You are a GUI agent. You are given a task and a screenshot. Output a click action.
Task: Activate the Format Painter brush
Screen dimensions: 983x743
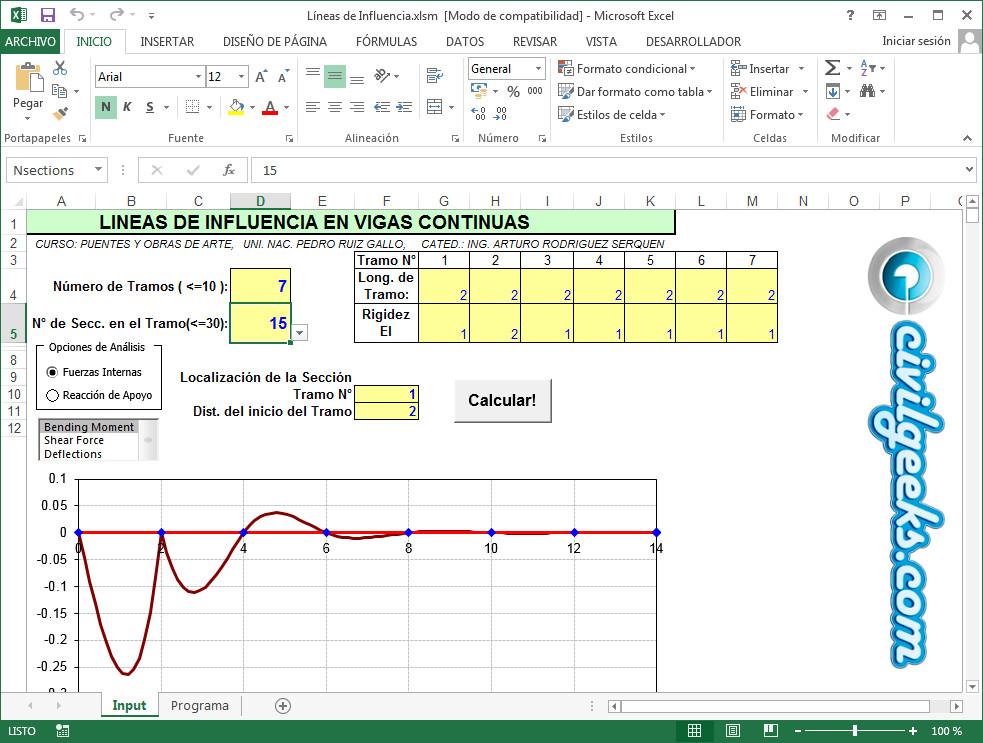click(x=60, y=114)
